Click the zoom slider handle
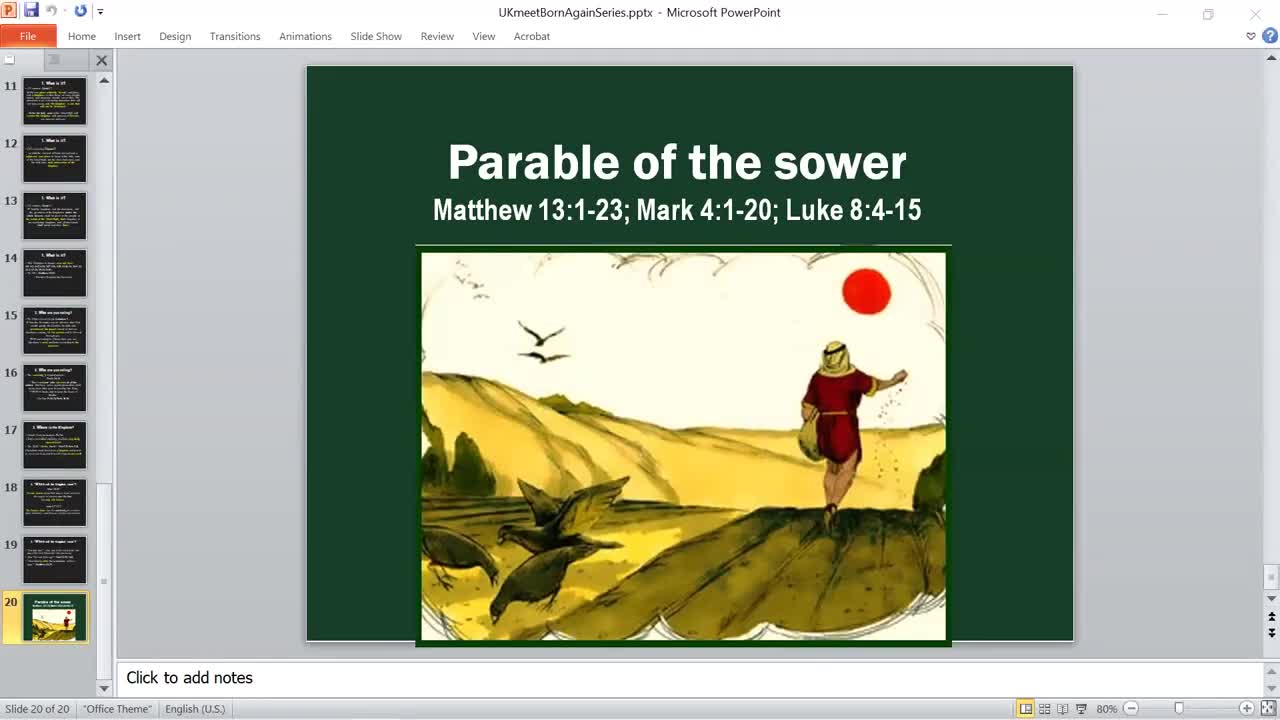The width and height of the screenshot is (1280, 720). (x=1179, y=709)
